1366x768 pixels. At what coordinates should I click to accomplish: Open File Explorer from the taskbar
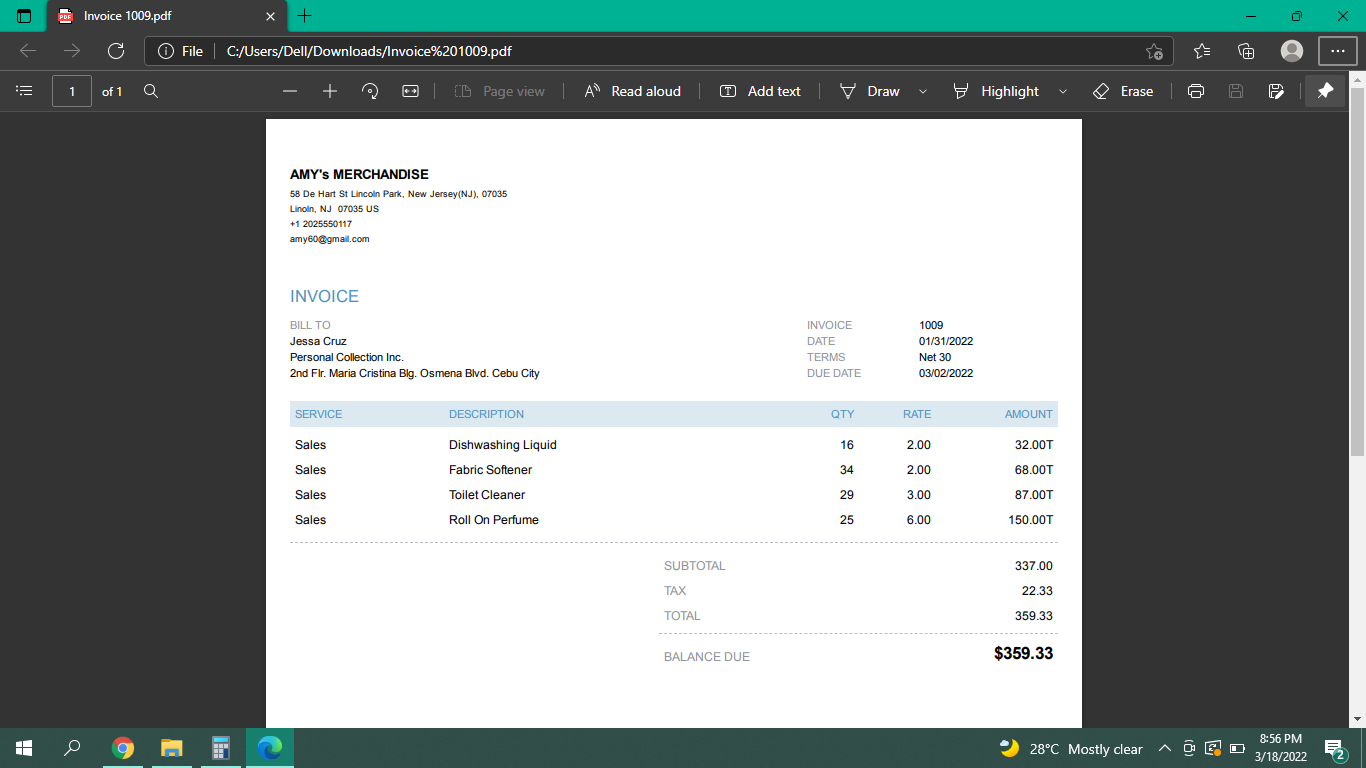click(172, 748)
